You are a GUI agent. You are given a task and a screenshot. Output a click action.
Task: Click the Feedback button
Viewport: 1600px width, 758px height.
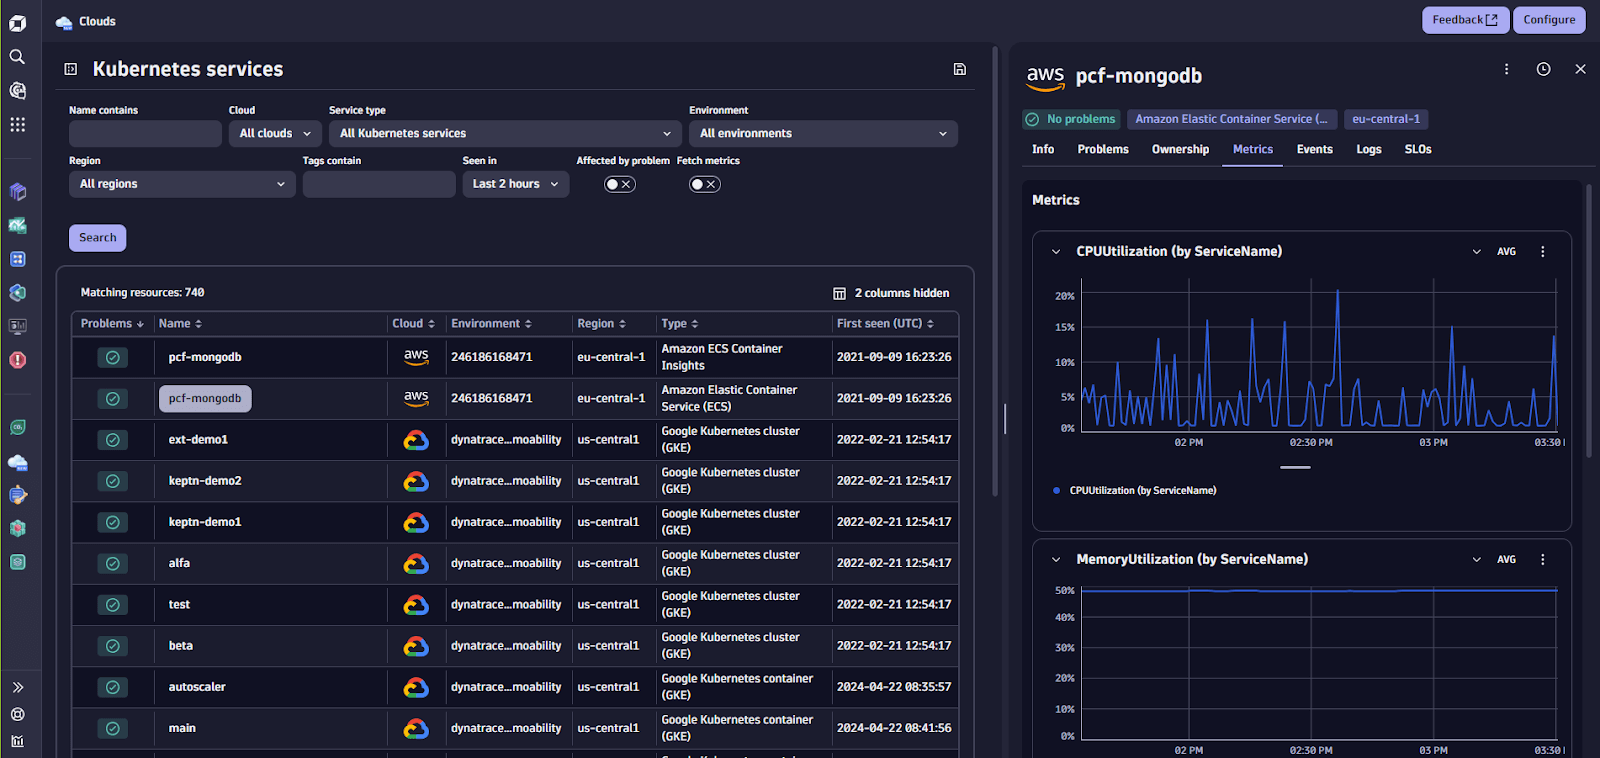click(x=1465, y=20)
